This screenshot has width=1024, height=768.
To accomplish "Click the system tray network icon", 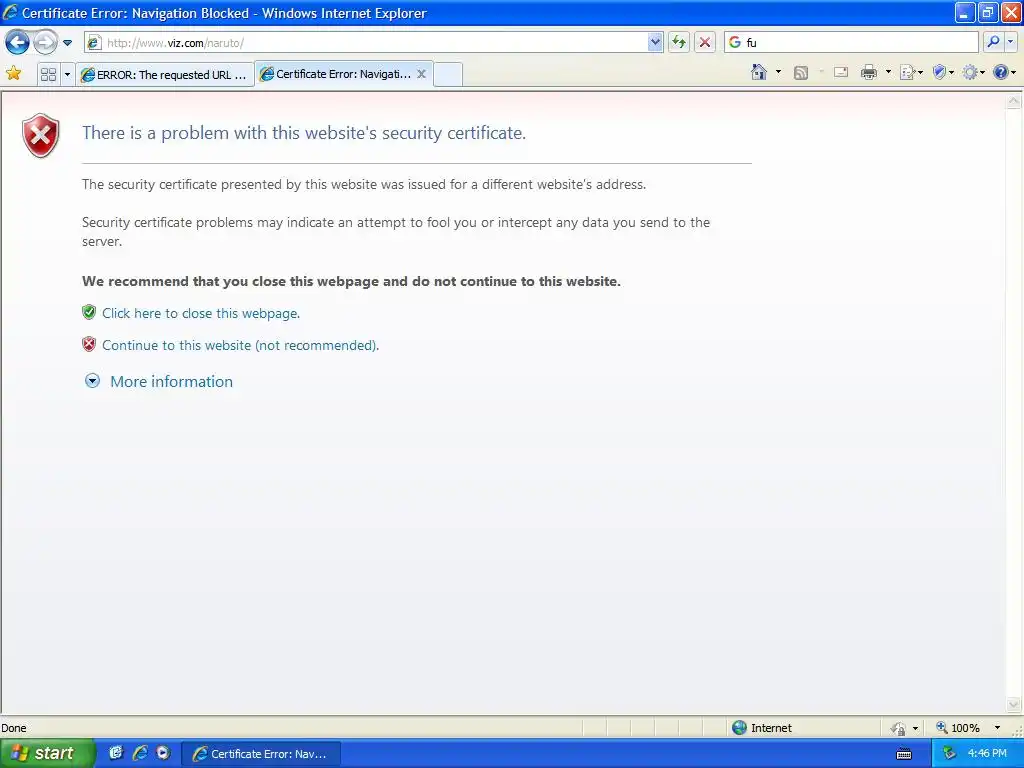I will tap(949, 754).
